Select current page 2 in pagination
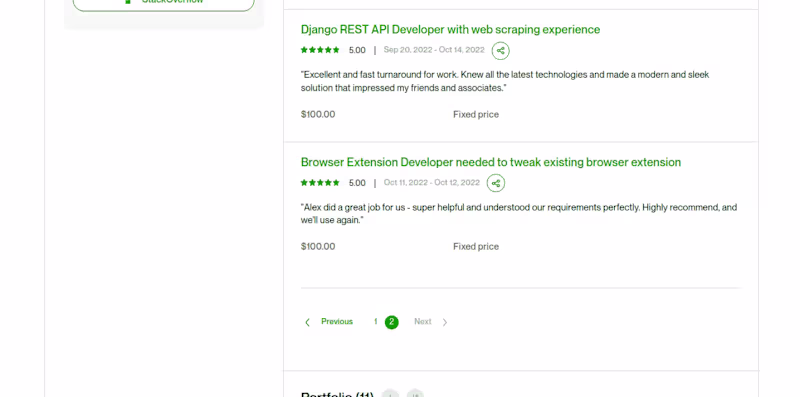The width and height of the screenshot is (800, 397). 391,322
